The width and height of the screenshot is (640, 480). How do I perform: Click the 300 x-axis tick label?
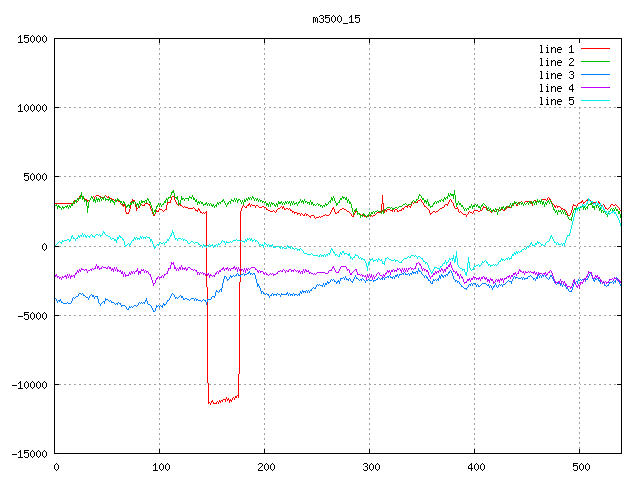pos(369,467)
